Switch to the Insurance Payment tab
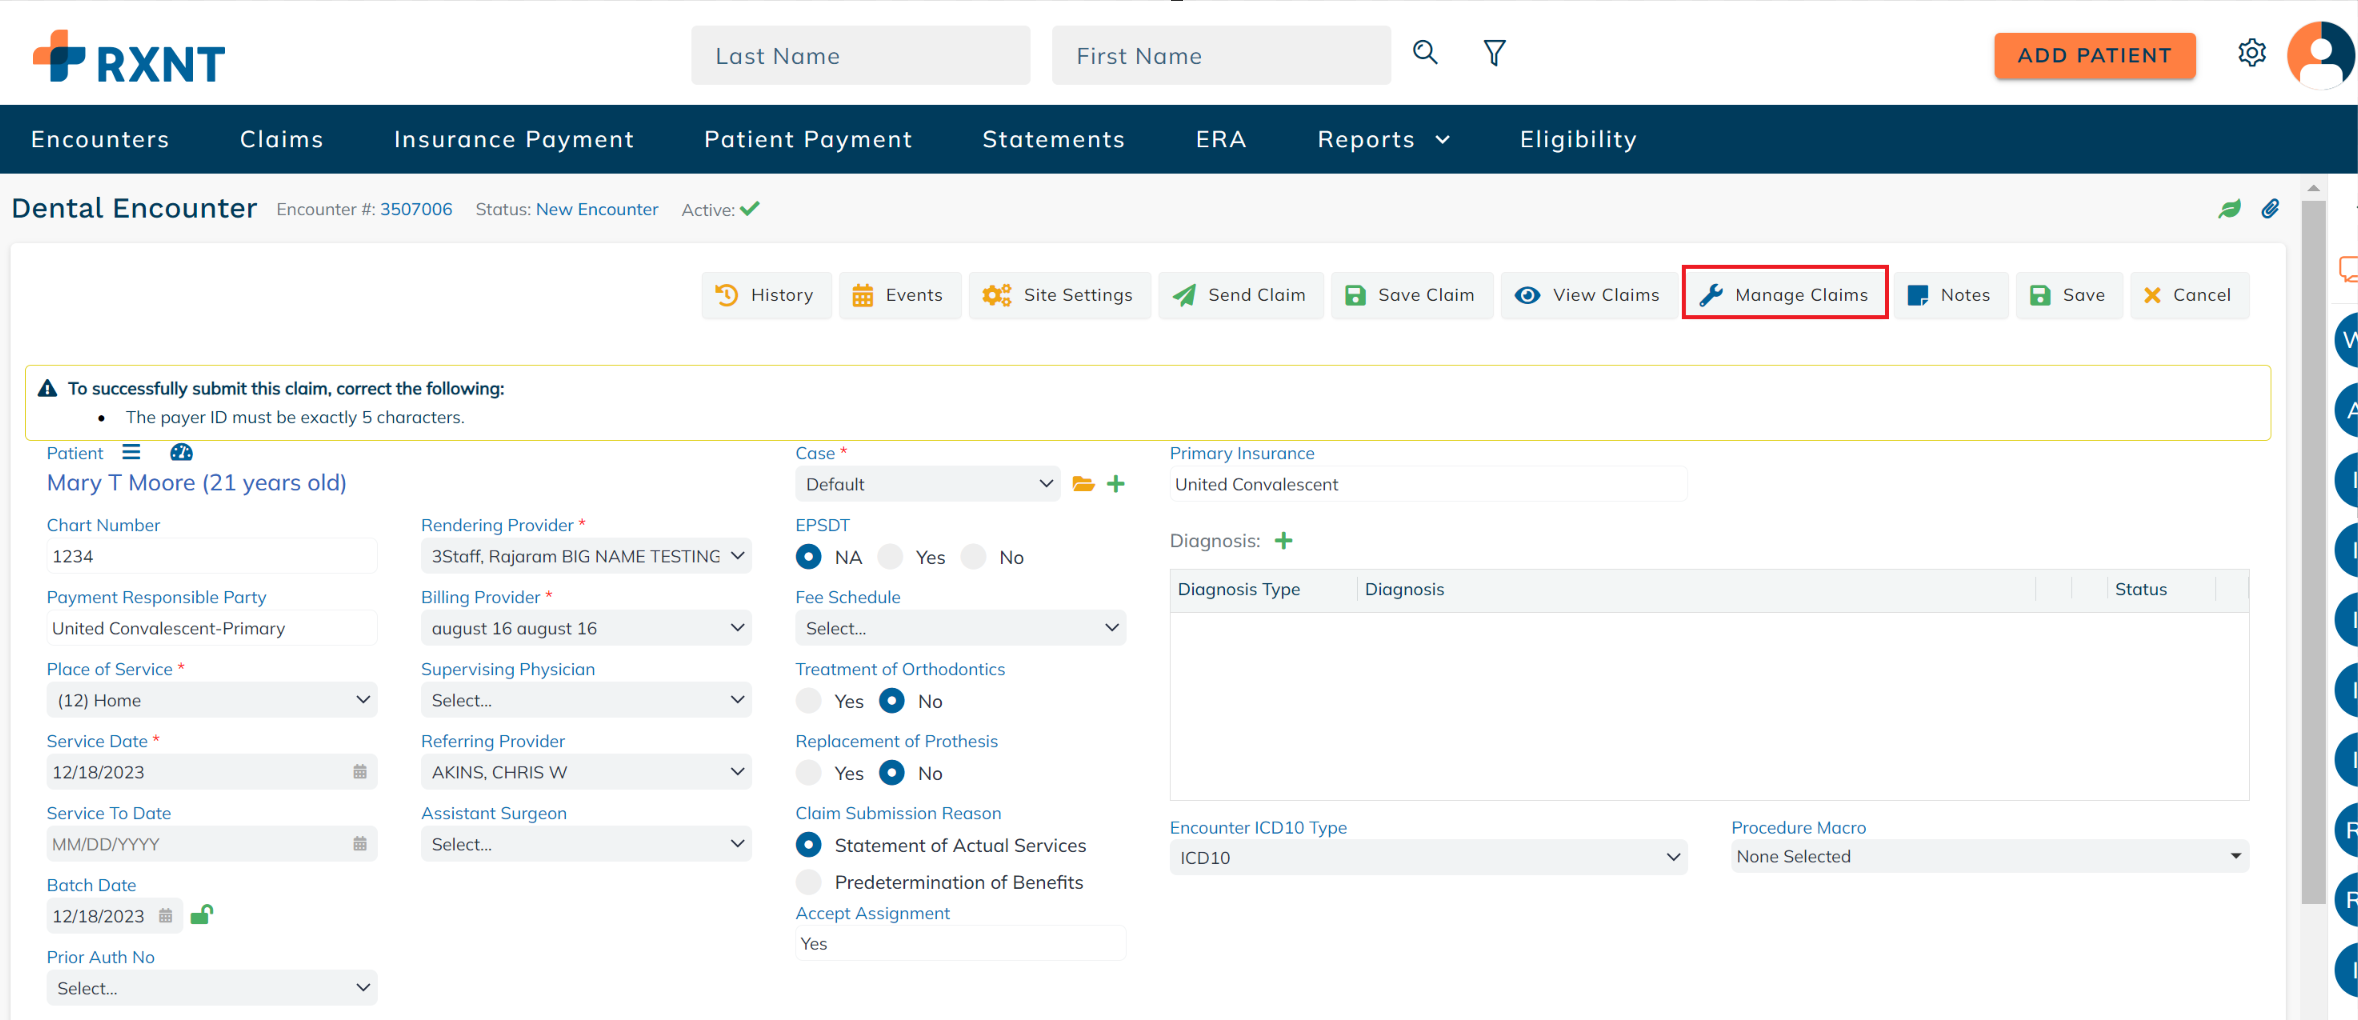Screen dimensions: 2358x1020 click(x=514, y=139)
